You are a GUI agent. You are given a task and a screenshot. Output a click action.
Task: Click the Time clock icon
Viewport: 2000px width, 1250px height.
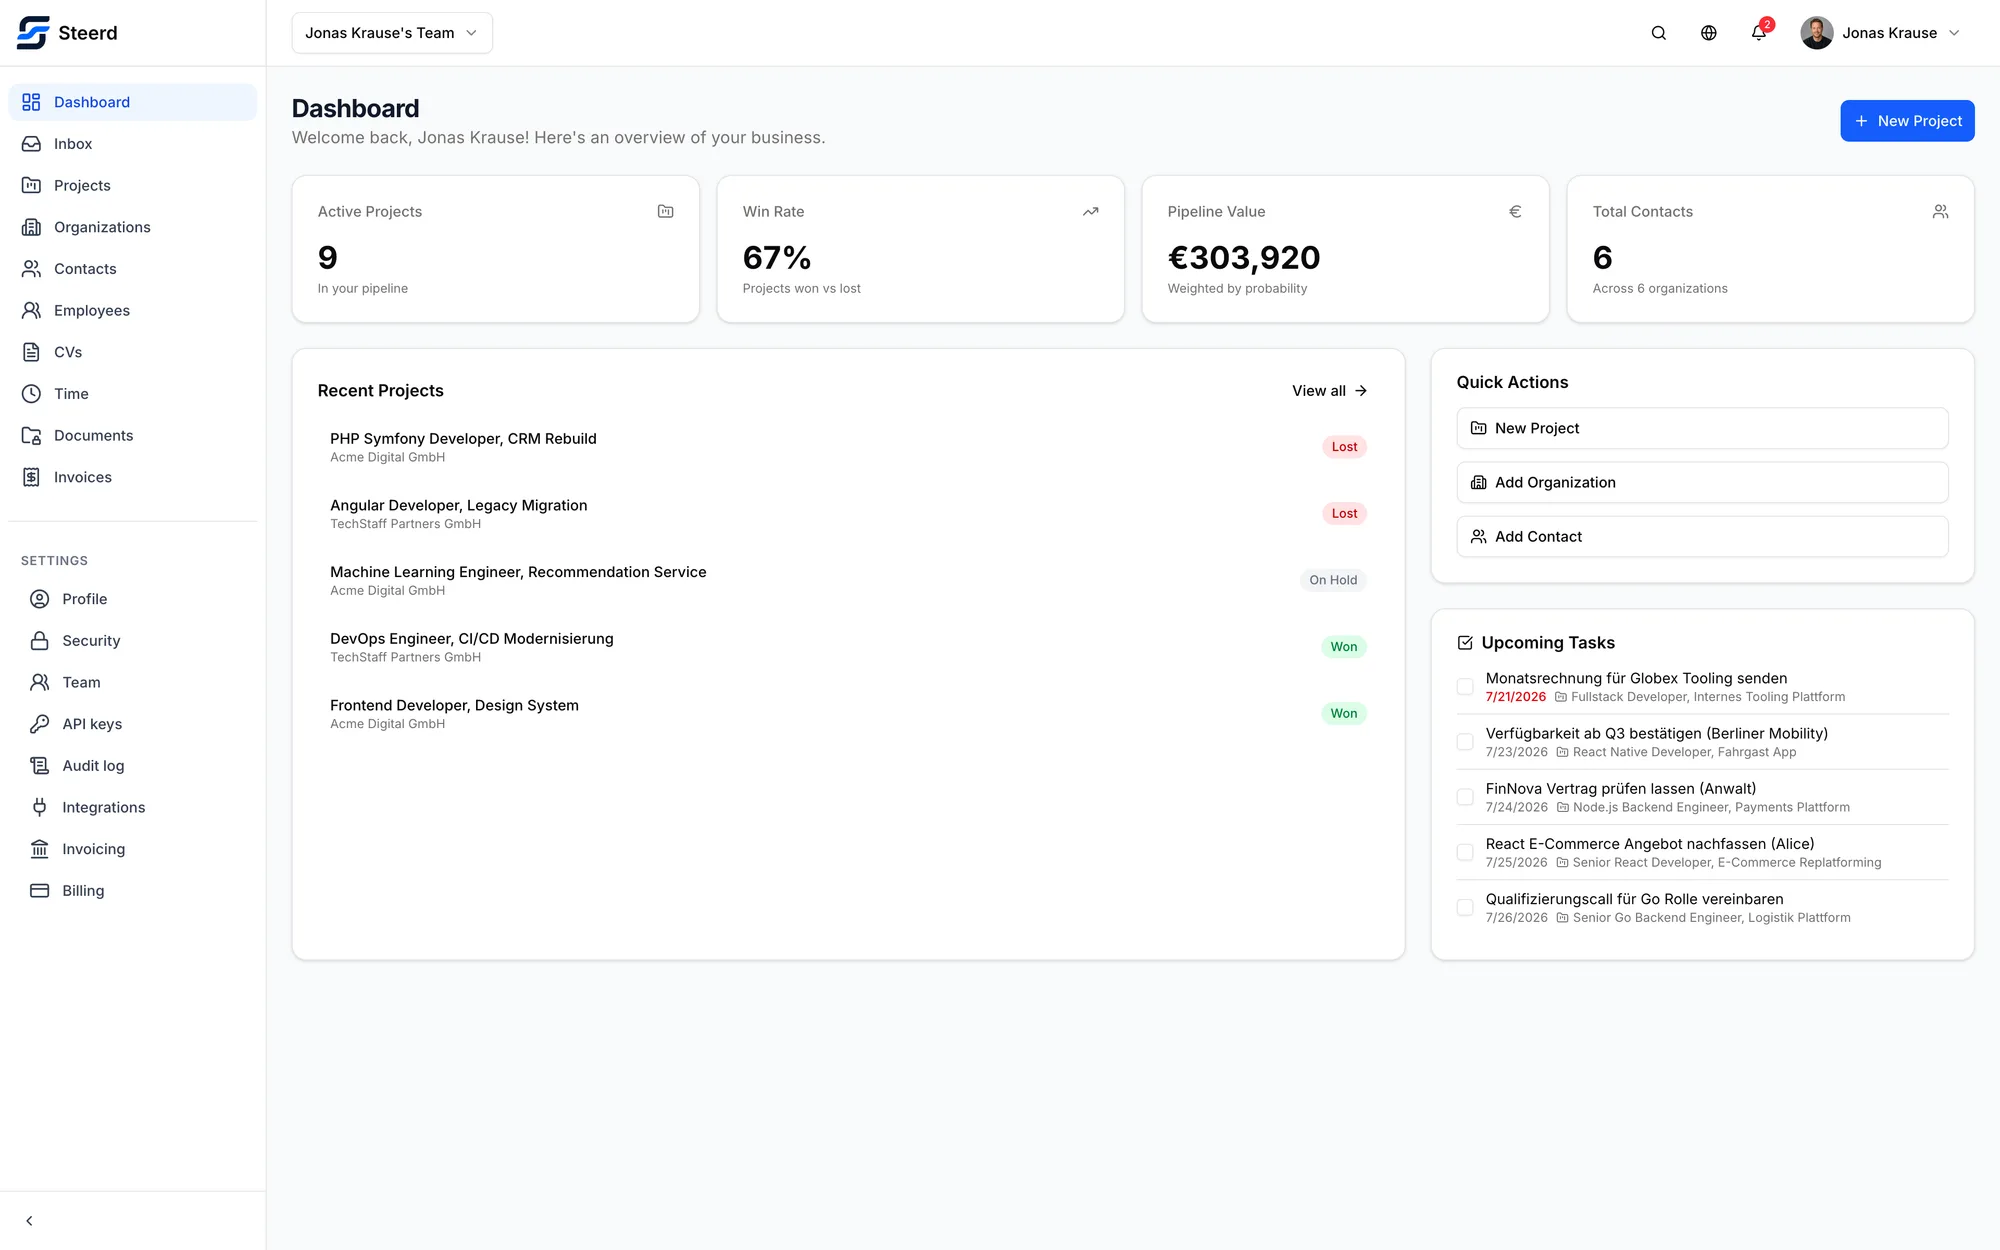pyautogui.click(x=32, y=394)
